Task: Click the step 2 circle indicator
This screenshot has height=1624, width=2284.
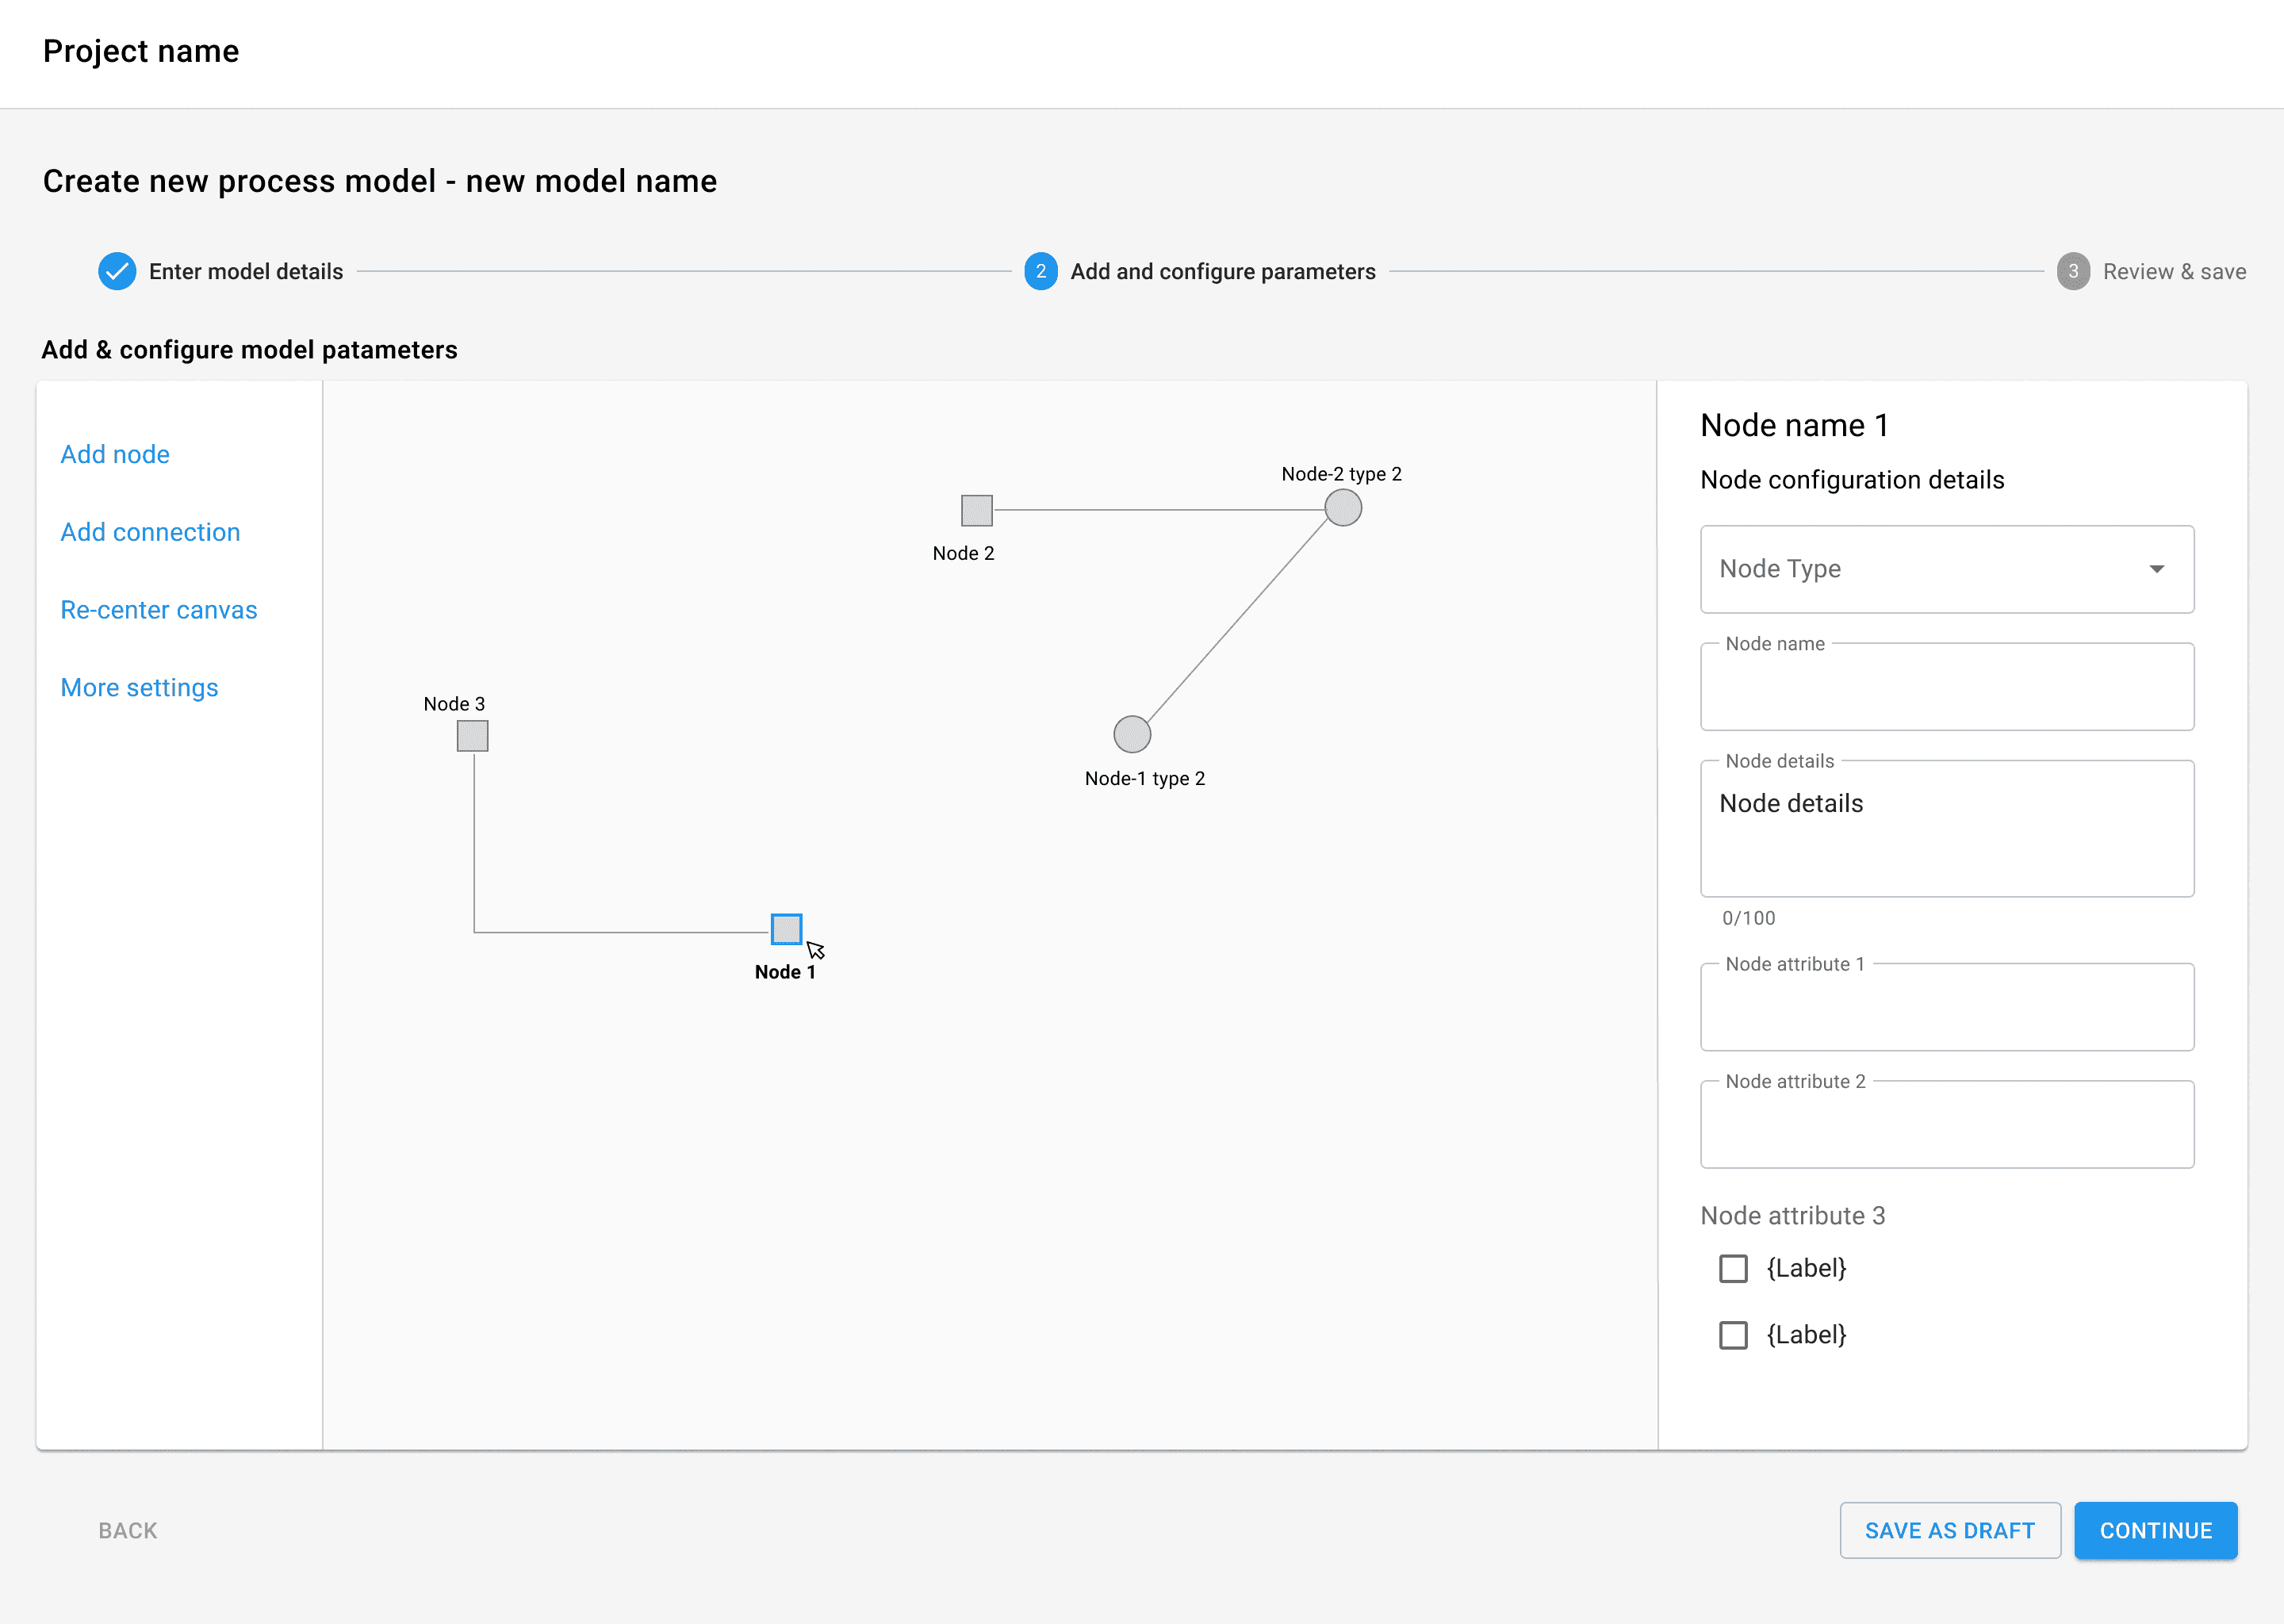Action: pyautogui.click(x=1040, y=271)
